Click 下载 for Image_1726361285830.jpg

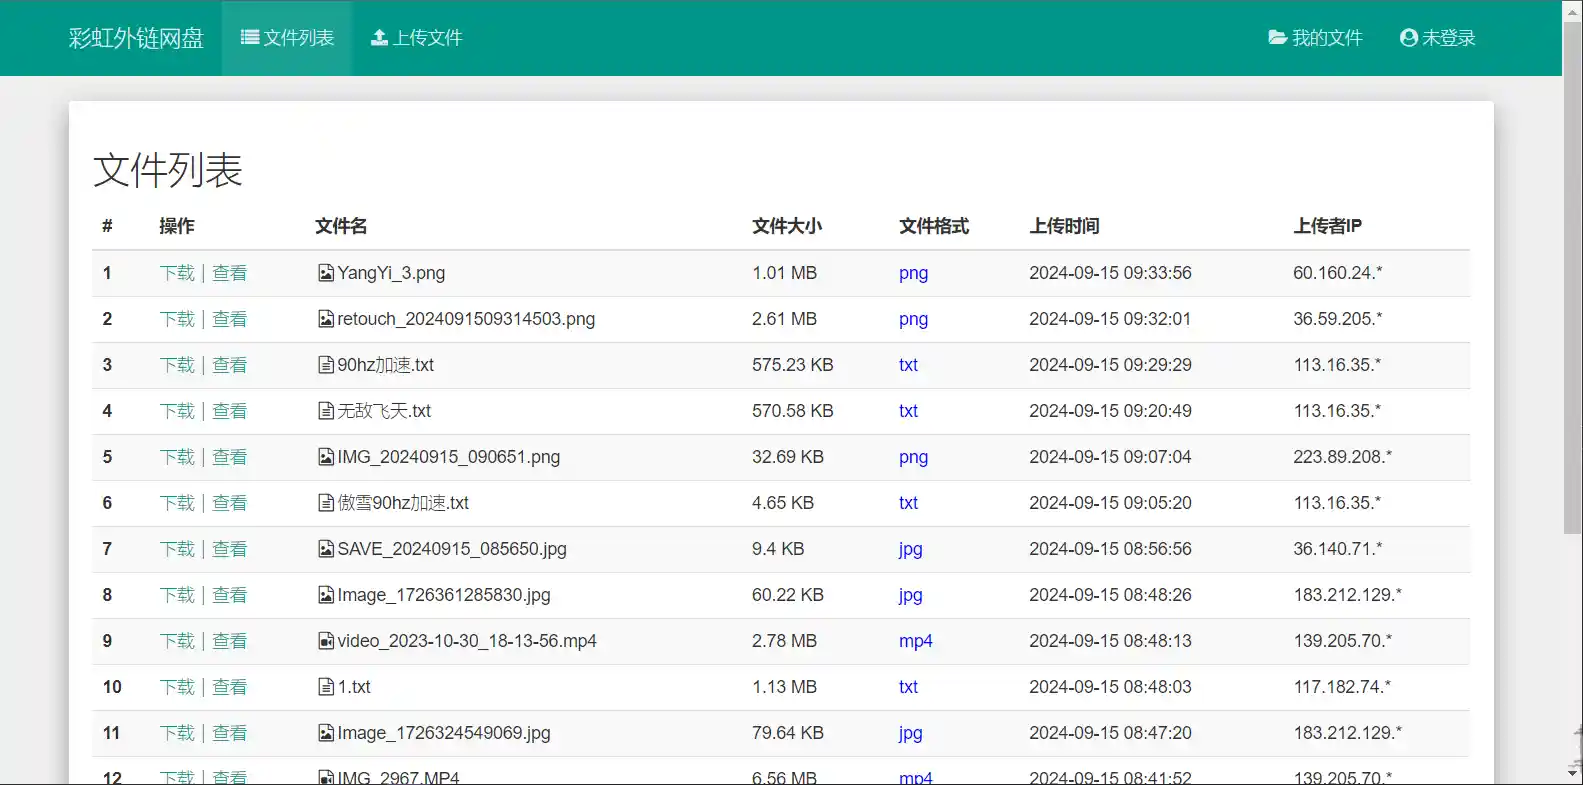(x=177, y=595)
